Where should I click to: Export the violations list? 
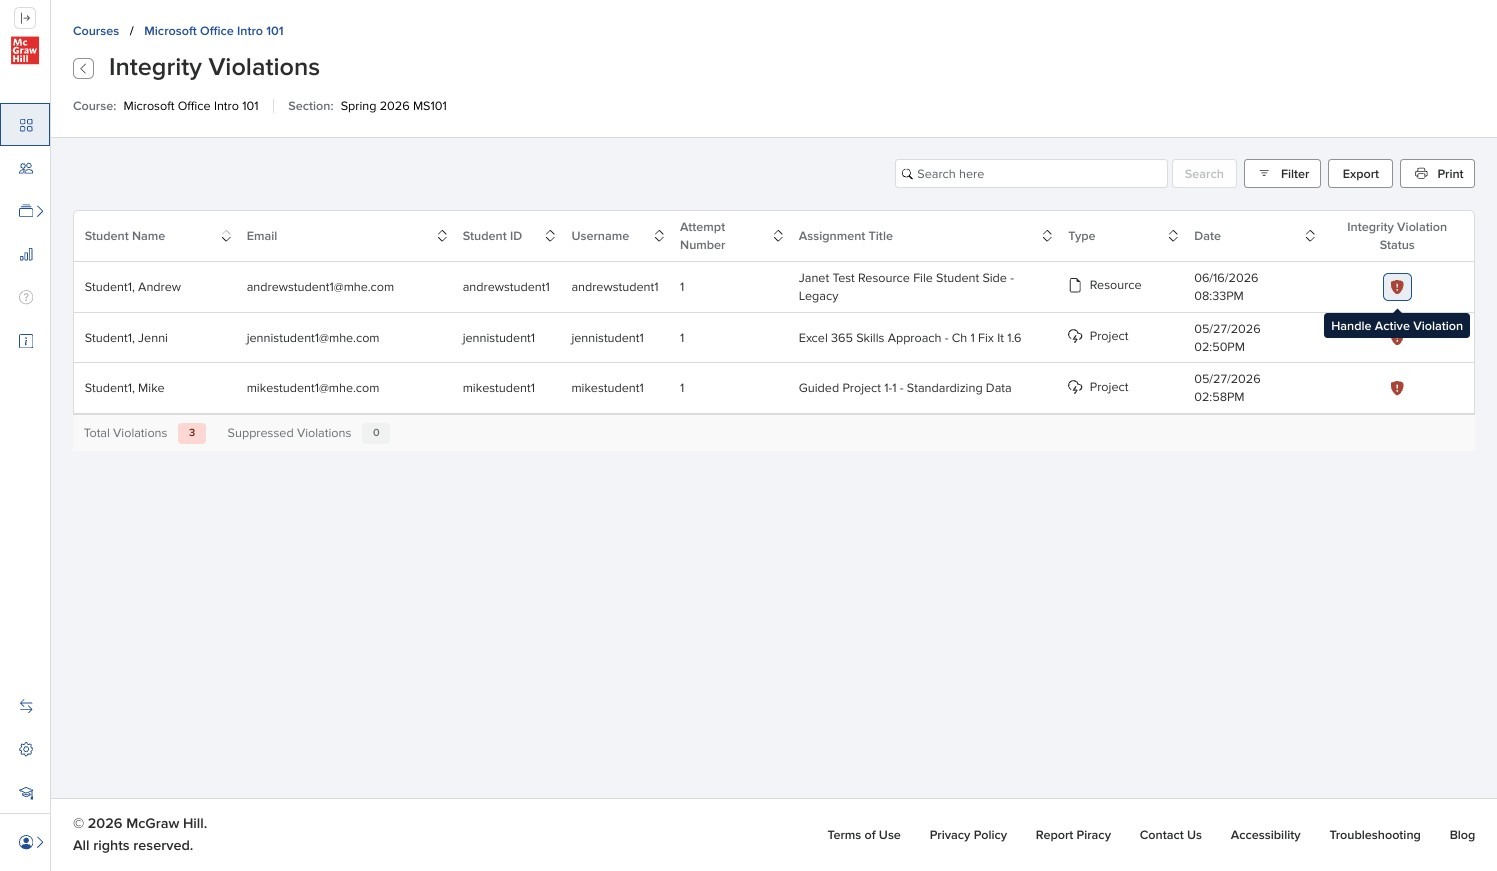coord(1360,174)
